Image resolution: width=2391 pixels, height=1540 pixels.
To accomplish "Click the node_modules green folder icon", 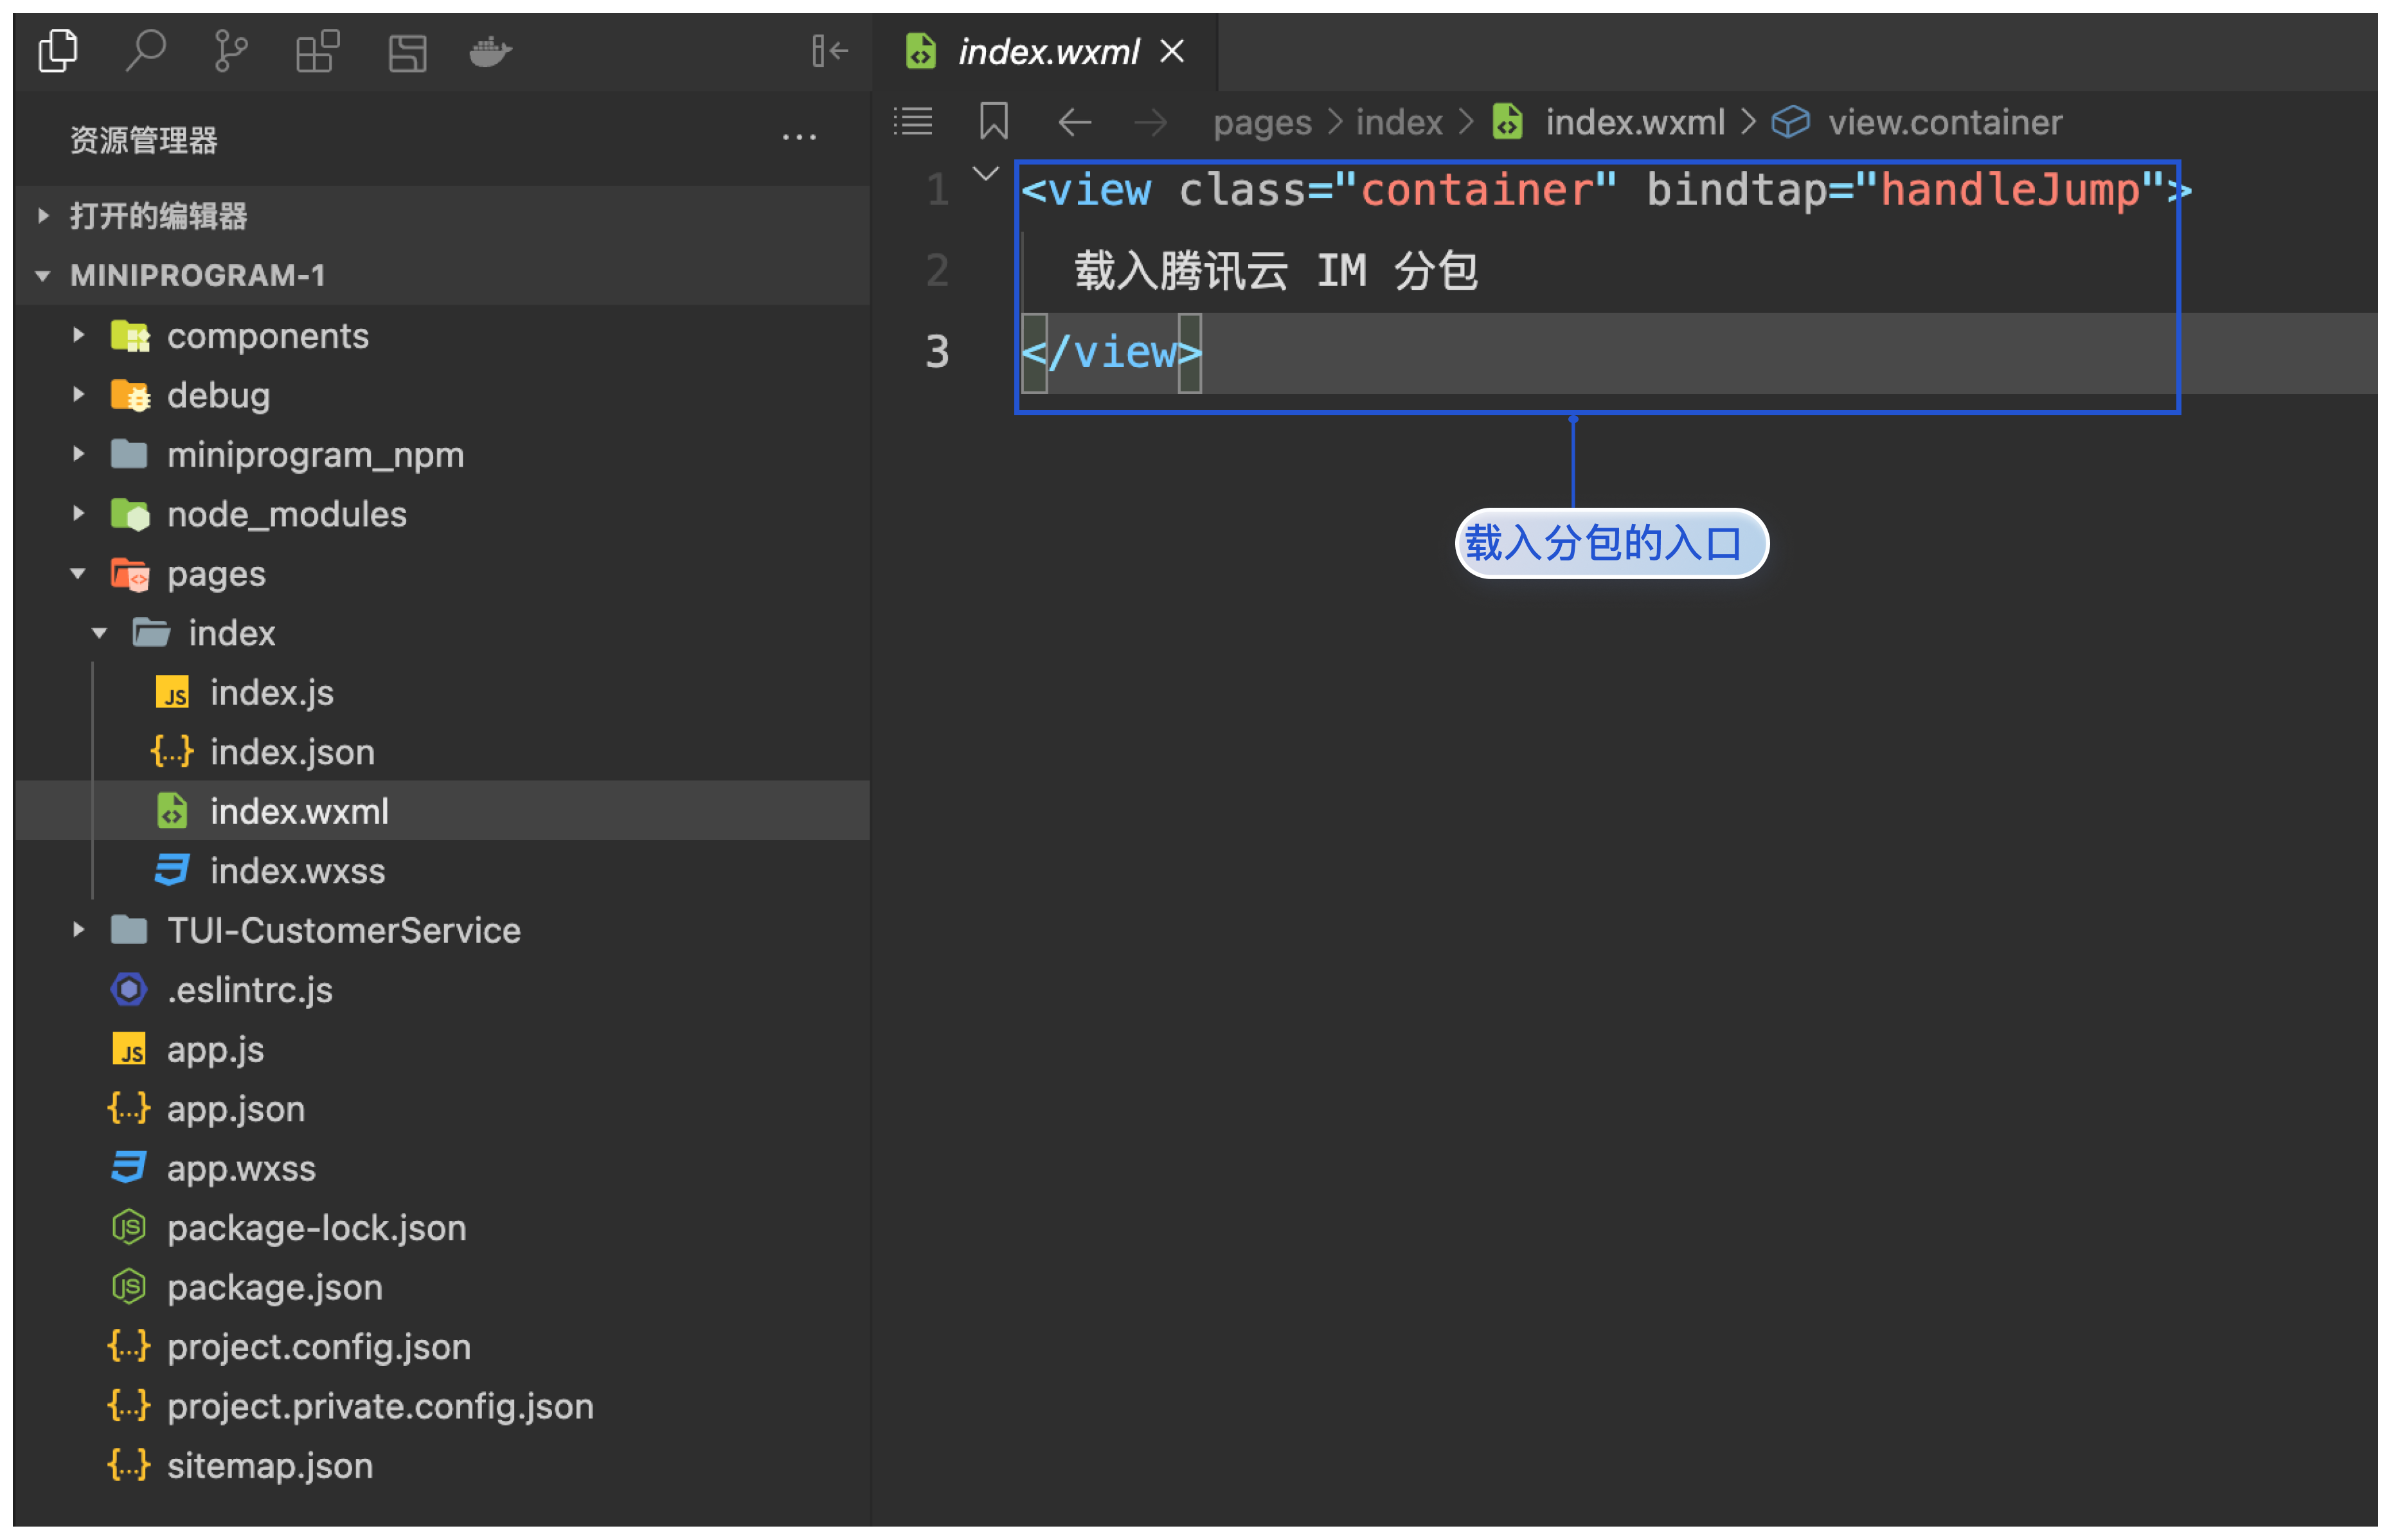I will click(130, 514).
